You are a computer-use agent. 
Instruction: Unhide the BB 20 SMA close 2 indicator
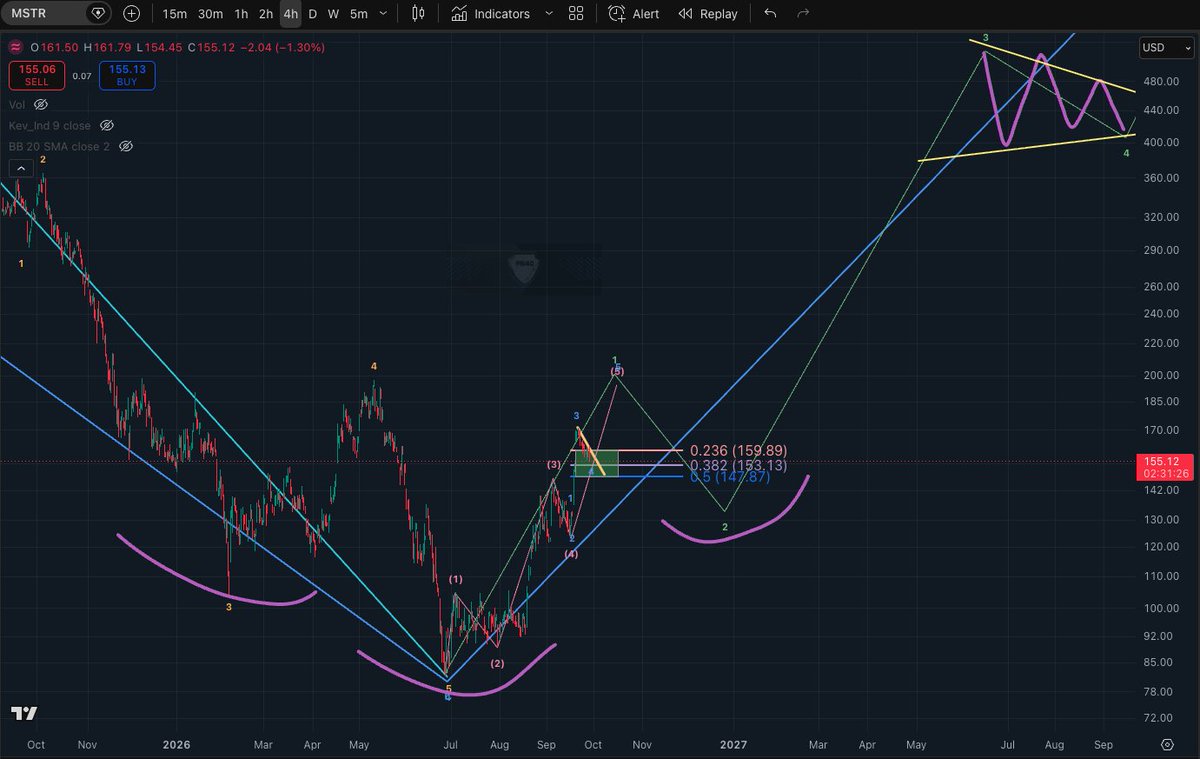click(126, 146)
